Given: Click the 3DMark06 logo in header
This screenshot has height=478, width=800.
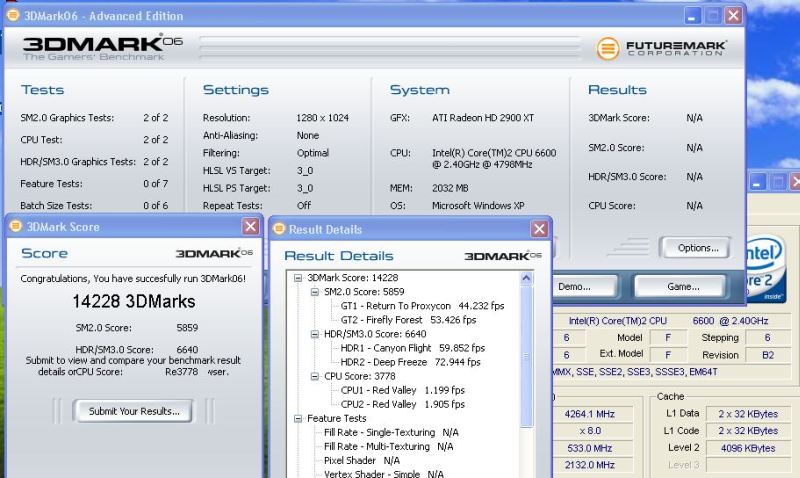Looking at the screenshot, I should pyautogui.click(x=102, y=47).
